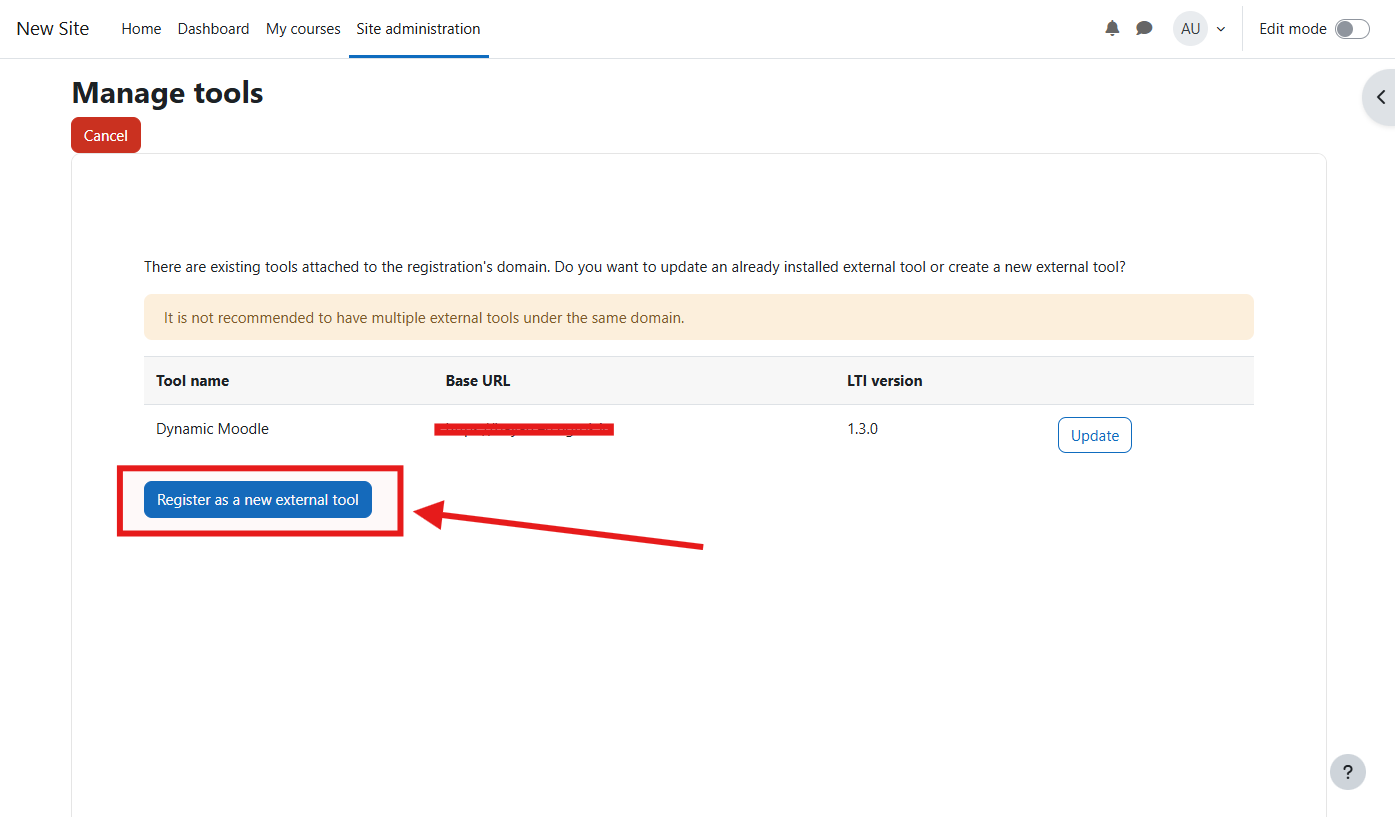This screenshot has width=1395, height=817.
Task: Click the Base URL column header
Action: 478,381
